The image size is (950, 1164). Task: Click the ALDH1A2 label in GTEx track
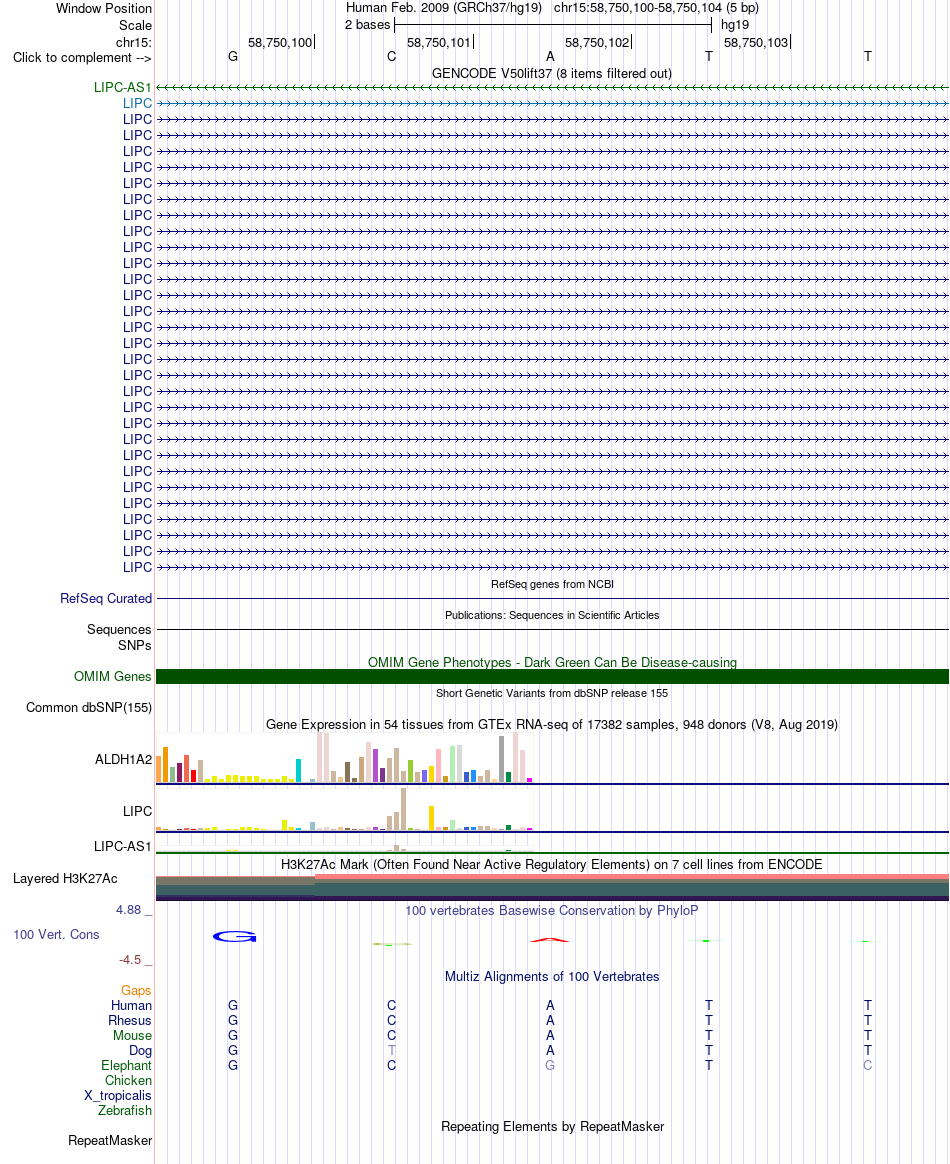click(x=123, y=759)
